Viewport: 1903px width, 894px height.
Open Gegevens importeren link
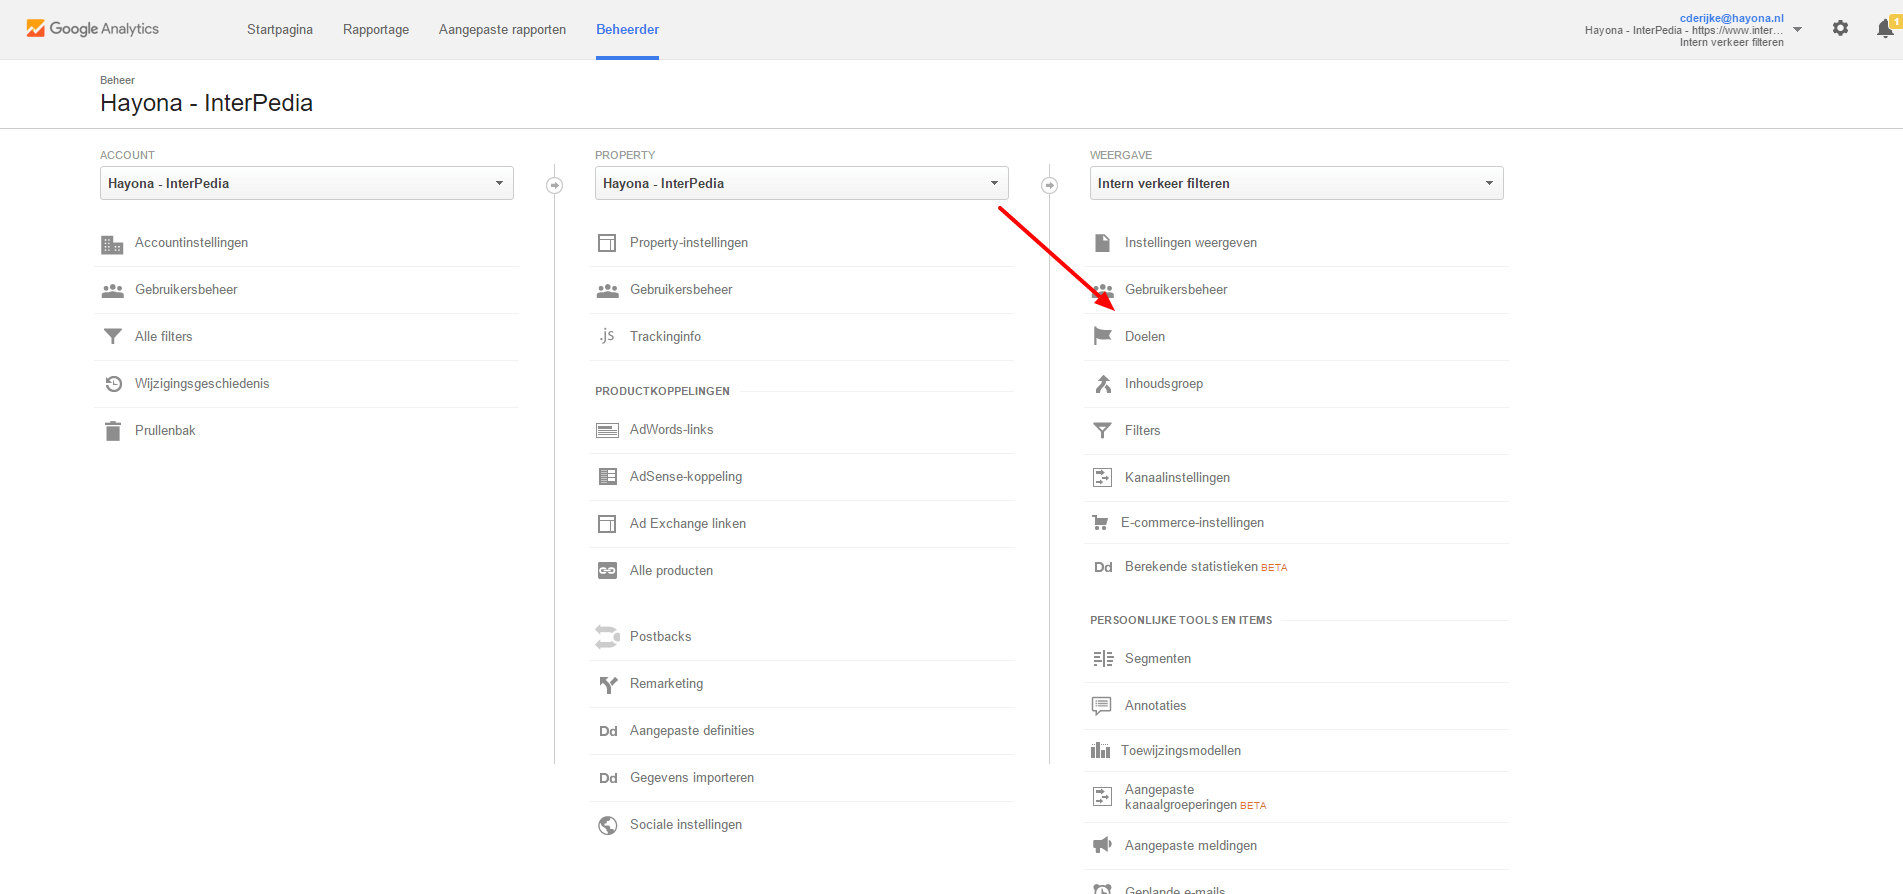[x=692, y=778]
